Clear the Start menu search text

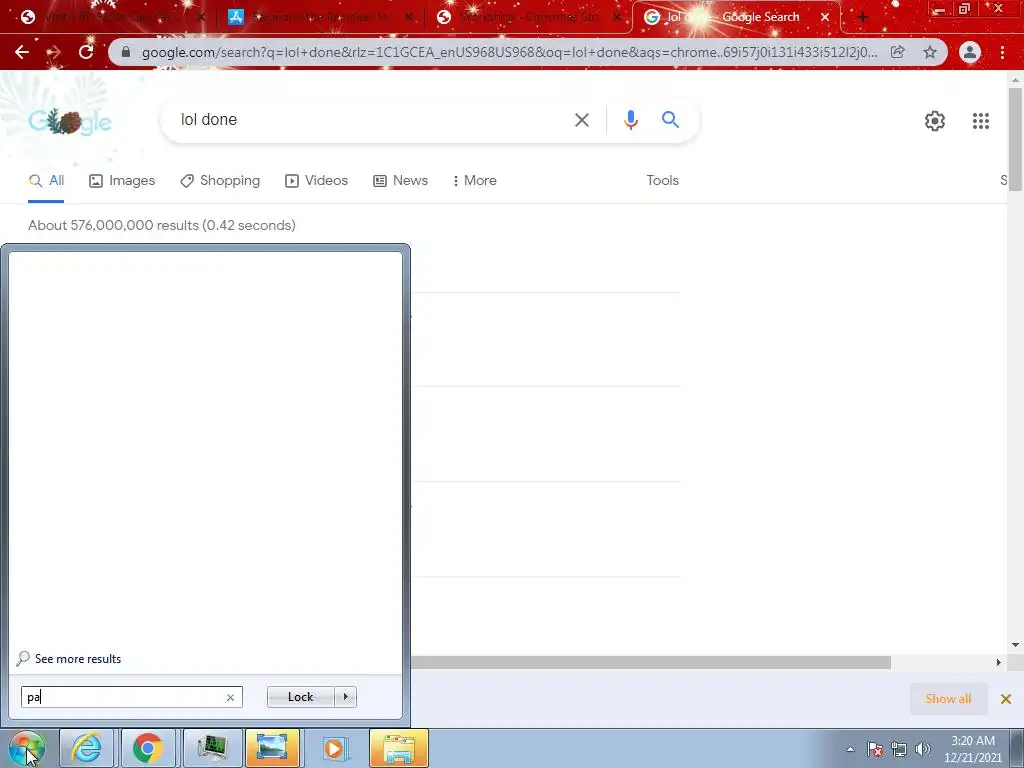click(230, 697)
